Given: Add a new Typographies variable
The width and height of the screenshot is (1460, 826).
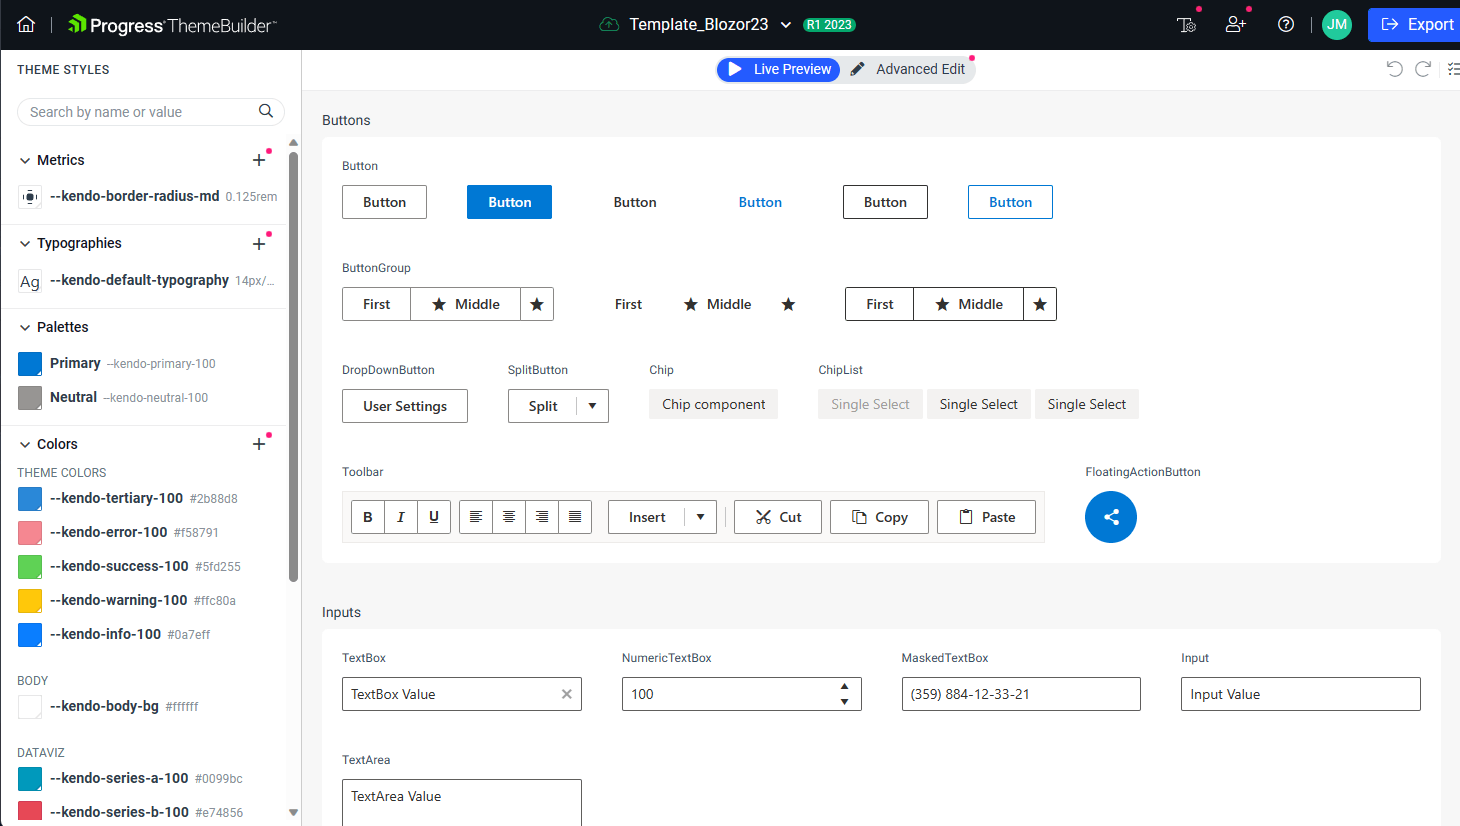Looking at the screenshot, I should tap(259, 243).
